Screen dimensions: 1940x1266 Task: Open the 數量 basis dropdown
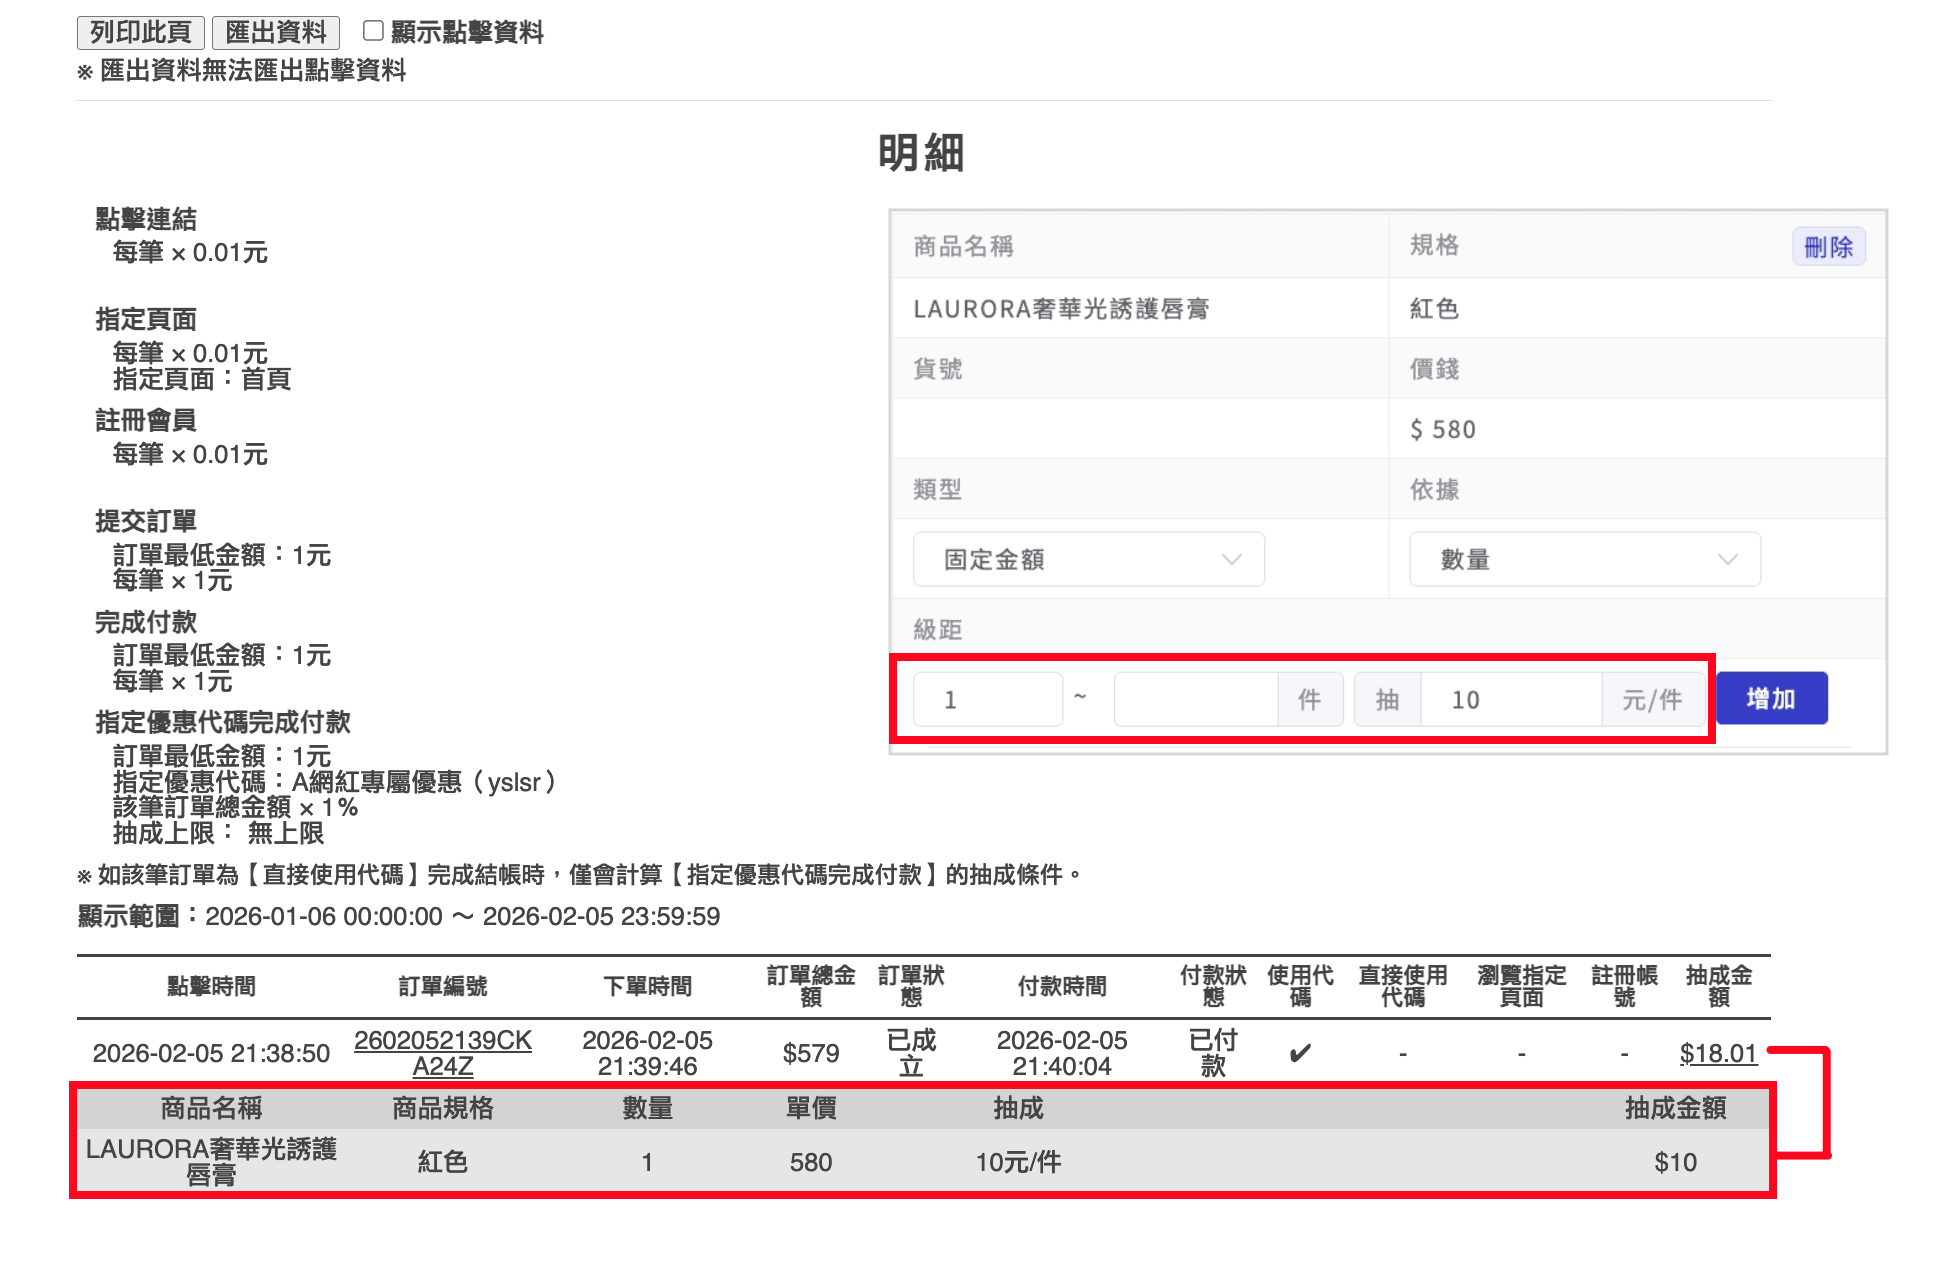tap(1584, 559)
